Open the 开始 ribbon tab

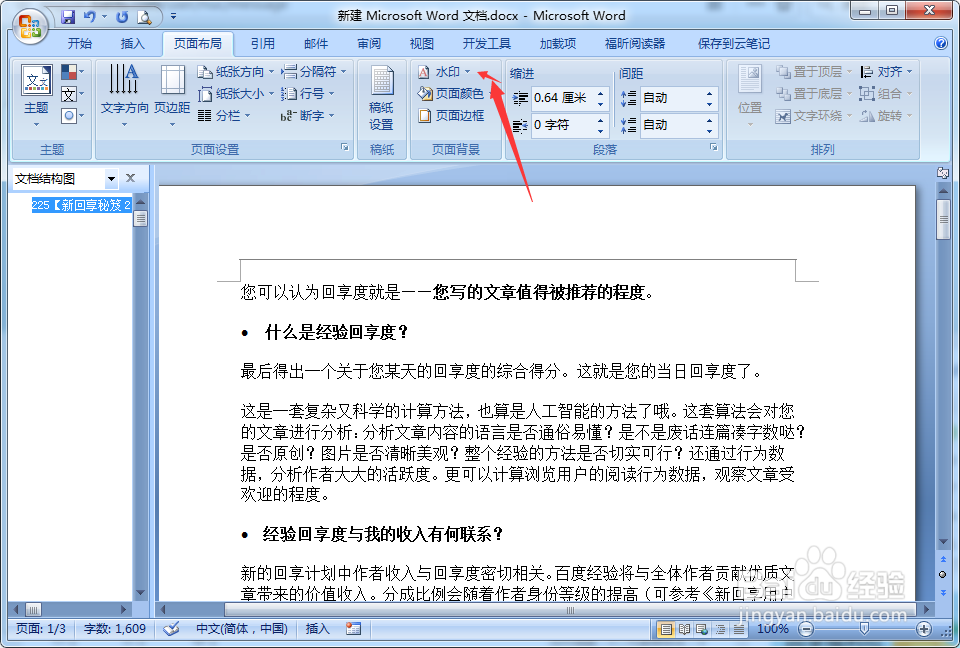[x=80, y=43]
